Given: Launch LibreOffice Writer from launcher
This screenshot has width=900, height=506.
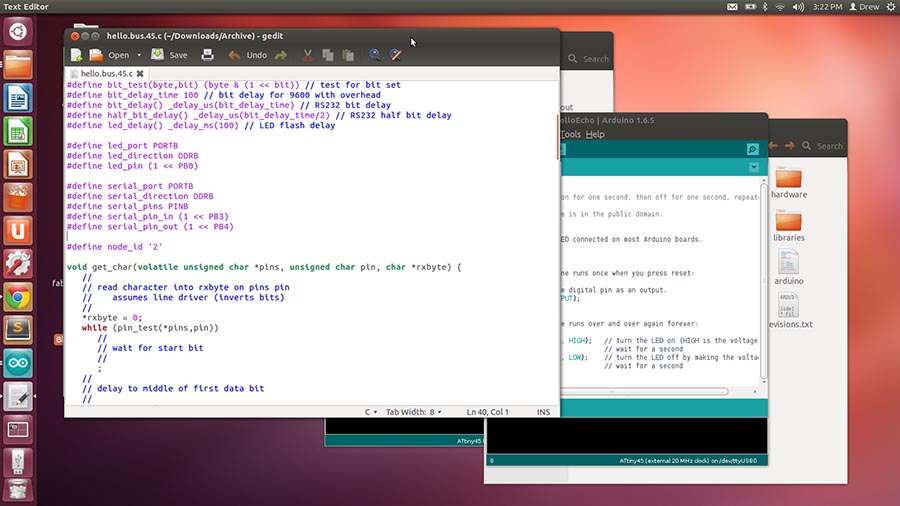Looking at the screenshot, I should click(18, 98).
